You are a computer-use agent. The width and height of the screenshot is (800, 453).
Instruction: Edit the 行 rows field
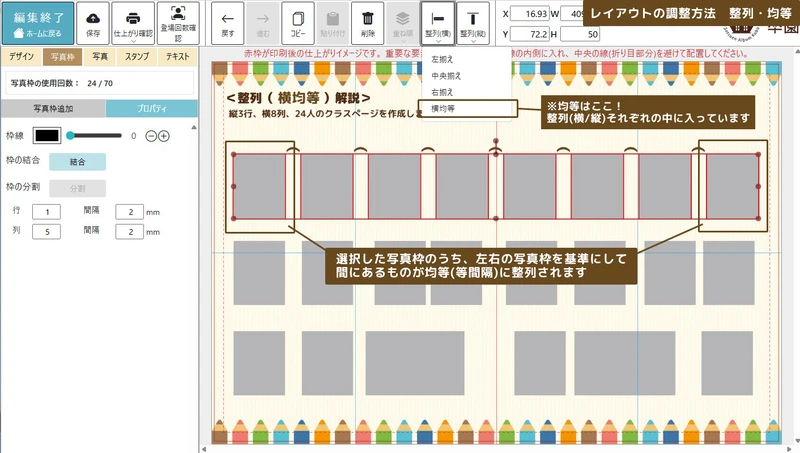(46, 212)
